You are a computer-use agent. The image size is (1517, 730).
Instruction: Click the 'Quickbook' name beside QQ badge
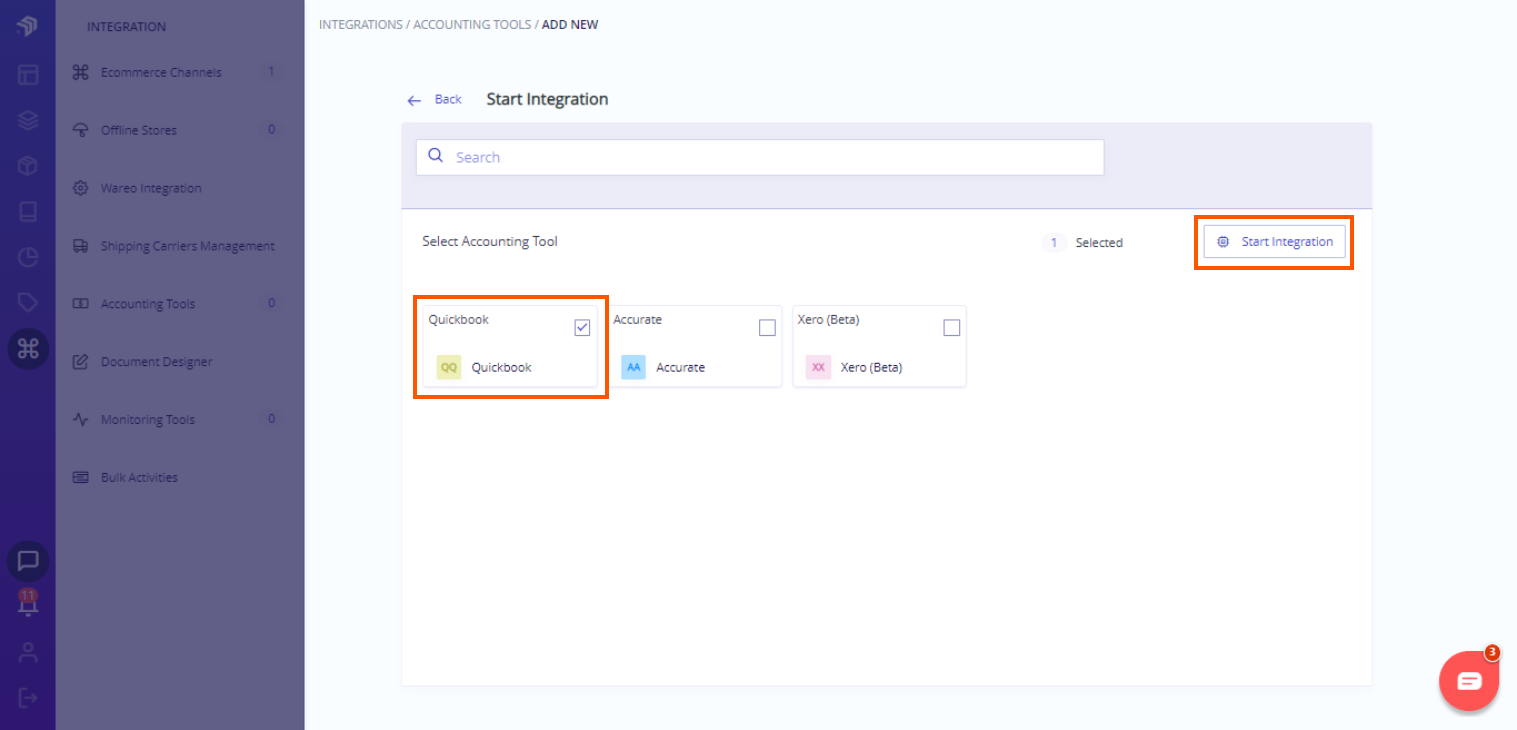pyautogui.click(x=501, y=367)
